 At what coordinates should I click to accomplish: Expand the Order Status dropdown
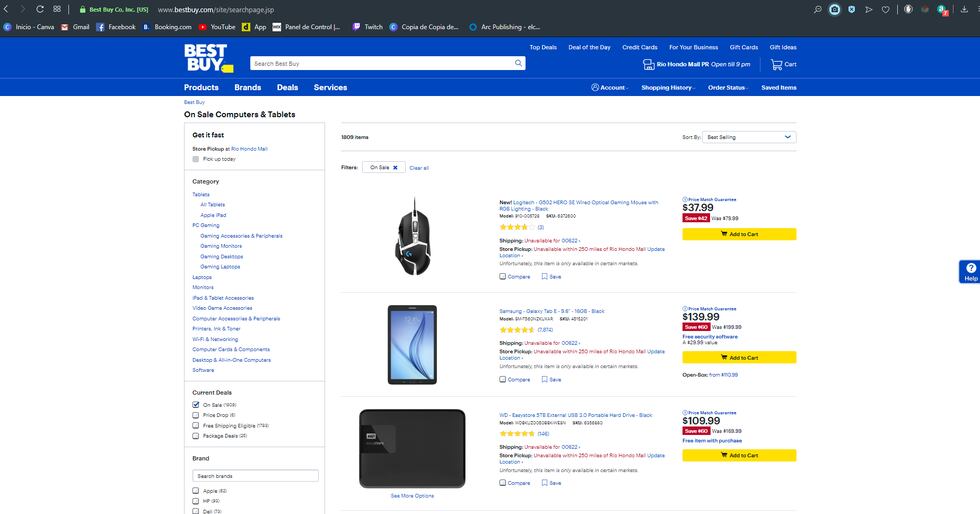coord(728,88)
